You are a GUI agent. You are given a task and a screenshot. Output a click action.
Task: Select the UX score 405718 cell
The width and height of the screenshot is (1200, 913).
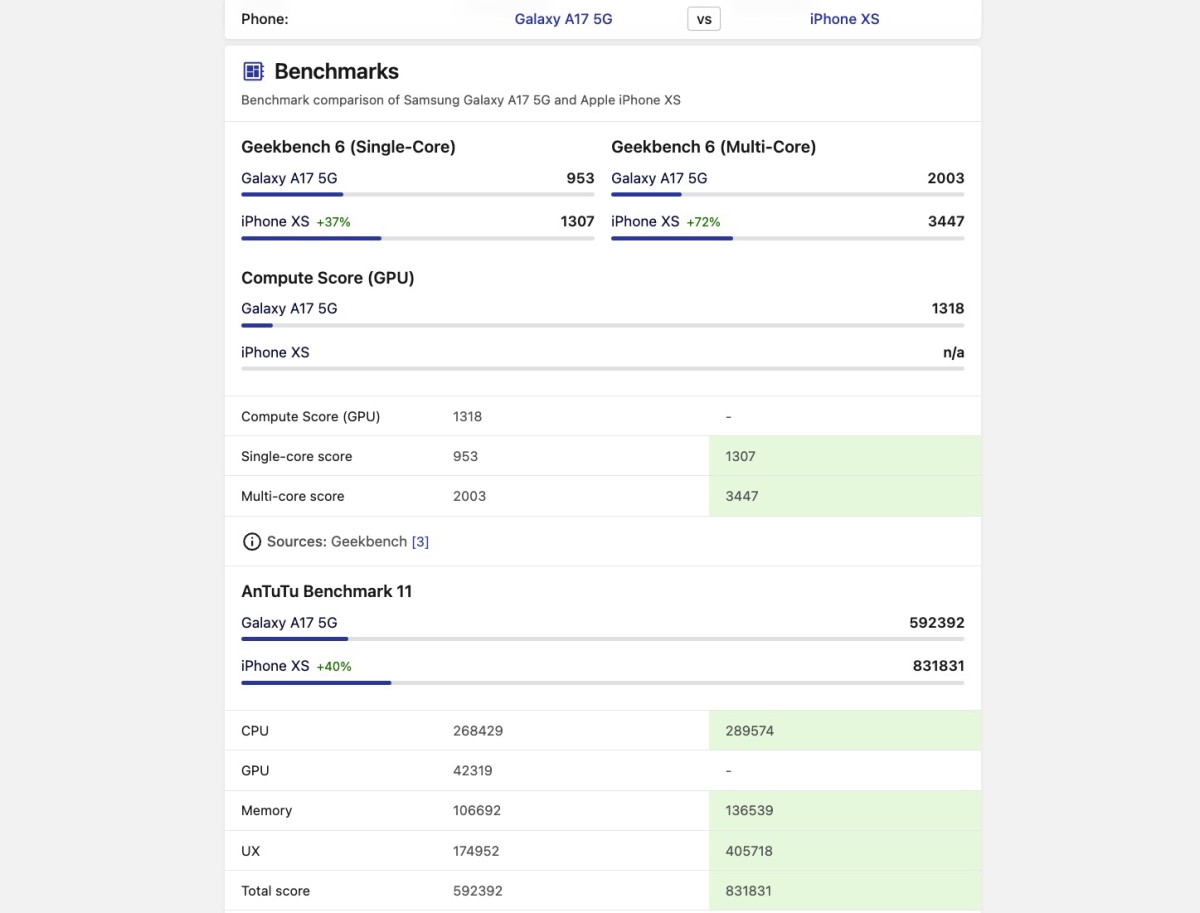point(844,851)
